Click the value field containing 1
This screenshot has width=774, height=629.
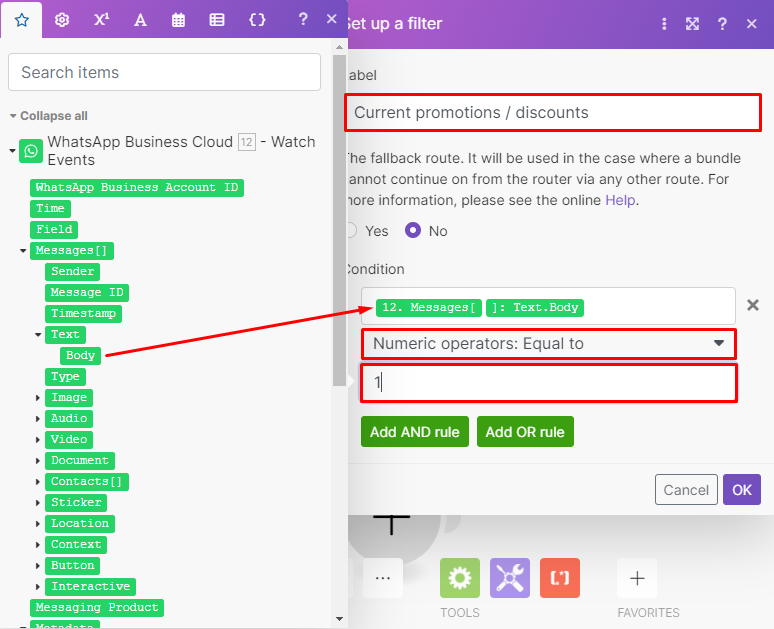pyautogui.click(x=548, y=383)
